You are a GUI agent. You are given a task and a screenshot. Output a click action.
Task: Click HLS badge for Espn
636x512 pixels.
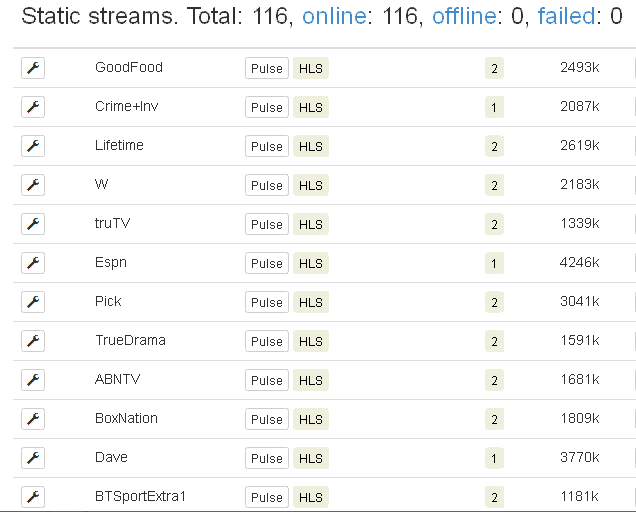coord(311,262)
